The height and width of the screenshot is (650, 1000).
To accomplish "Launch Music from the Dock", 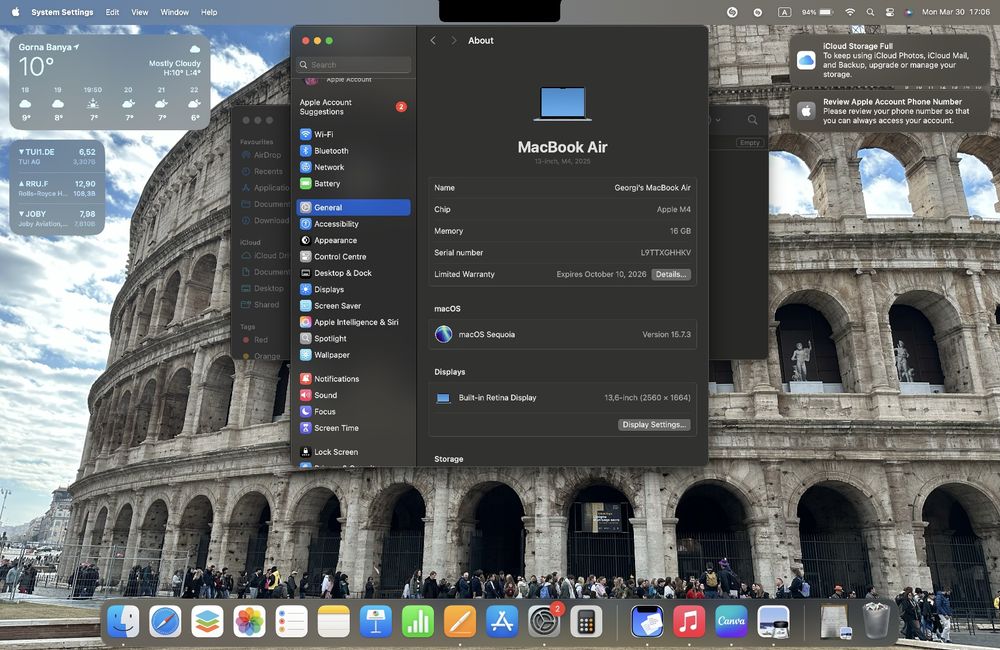I will pyautogui.click(x=689, y=621).
